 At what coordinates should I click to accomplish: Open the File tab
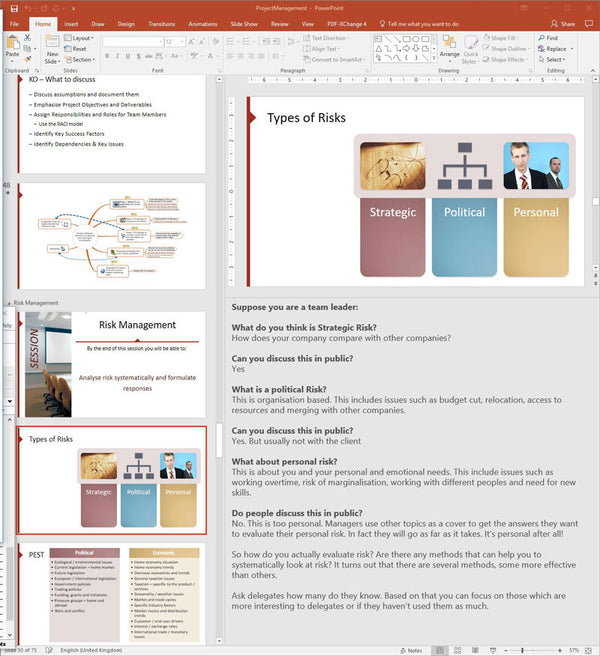point(14,24)
